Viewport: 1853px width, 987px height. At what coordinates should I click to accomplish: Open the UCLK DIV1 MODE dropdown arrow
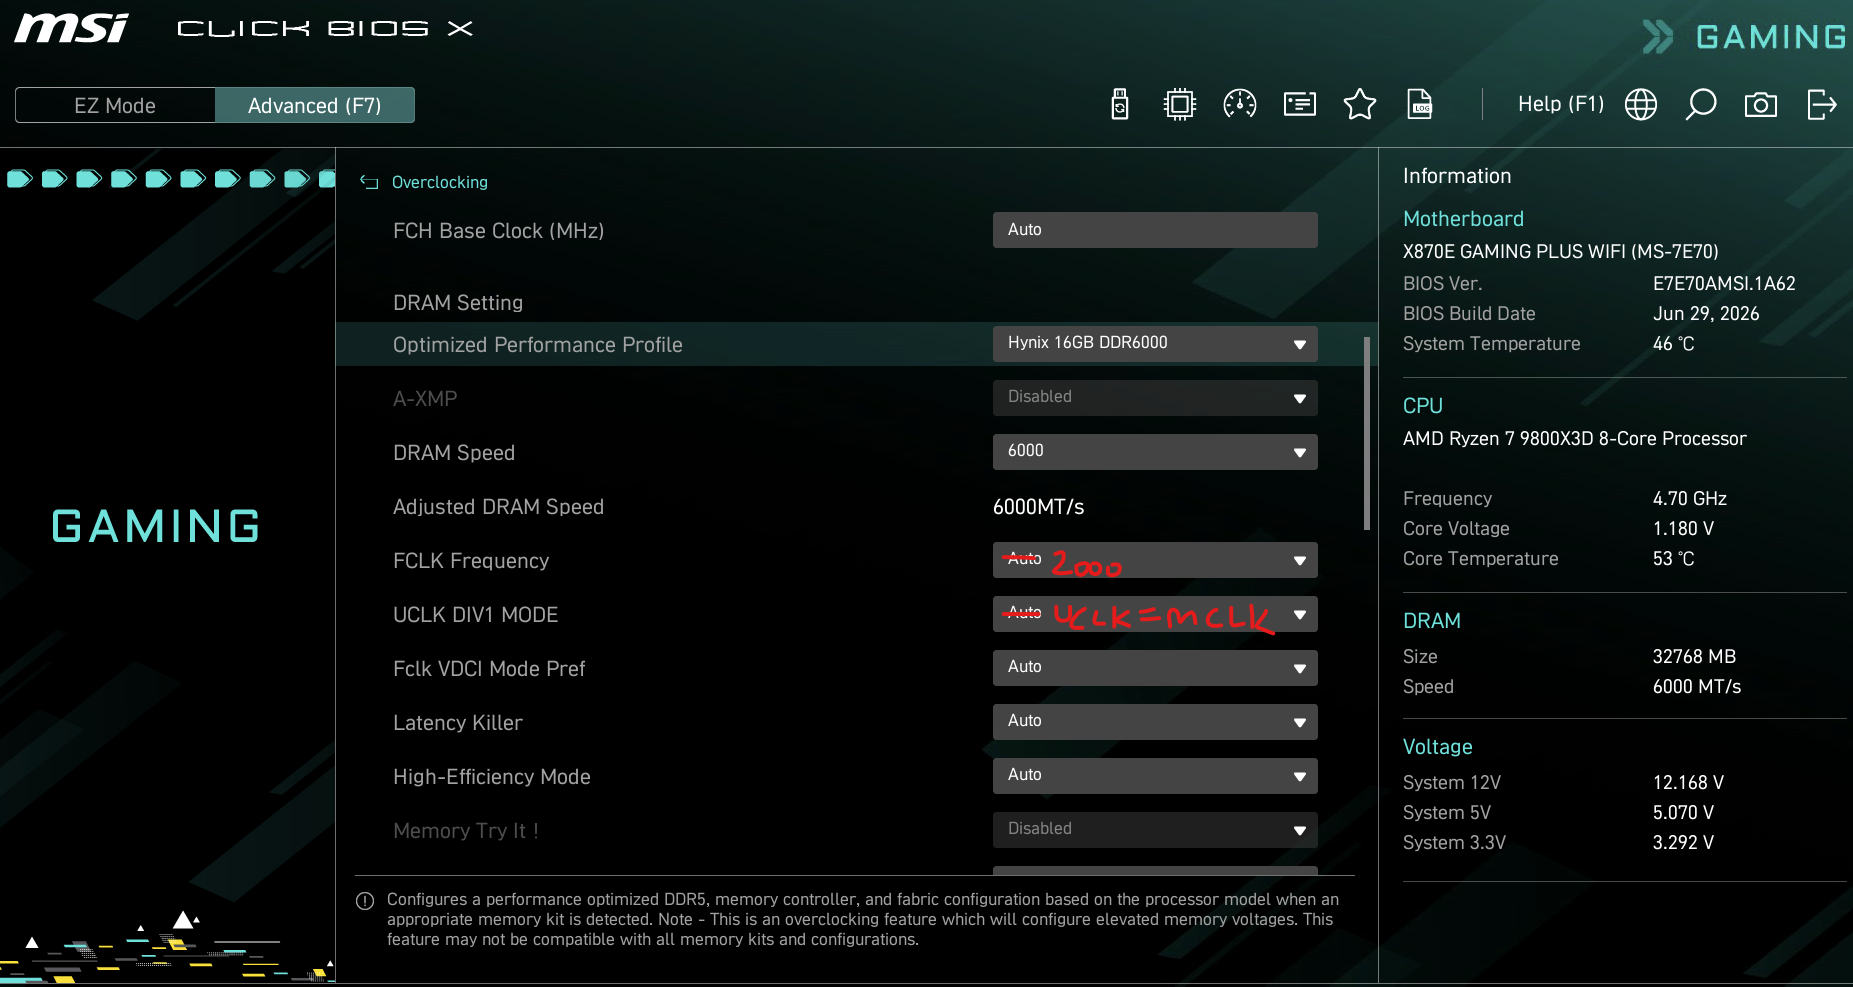pyautogui.click(x=1300, y=615)
